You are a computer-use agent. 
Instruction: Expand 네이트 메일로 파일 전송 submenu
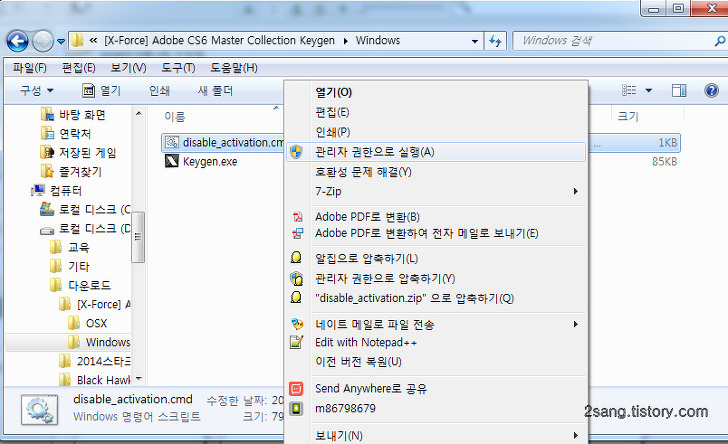click(x=436, y=324)
